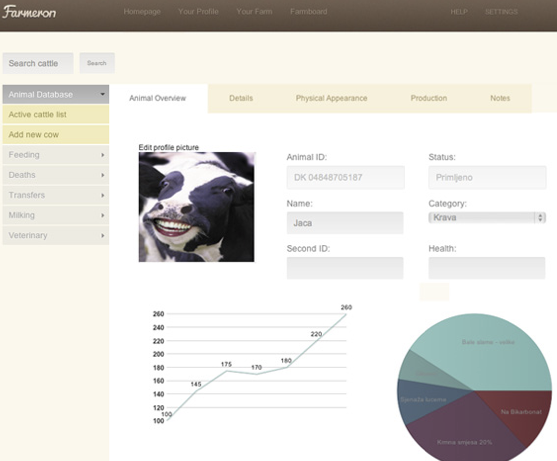Expand the Deaths sidebar section
Screen dimensions: 557x461
coord(56,175)
